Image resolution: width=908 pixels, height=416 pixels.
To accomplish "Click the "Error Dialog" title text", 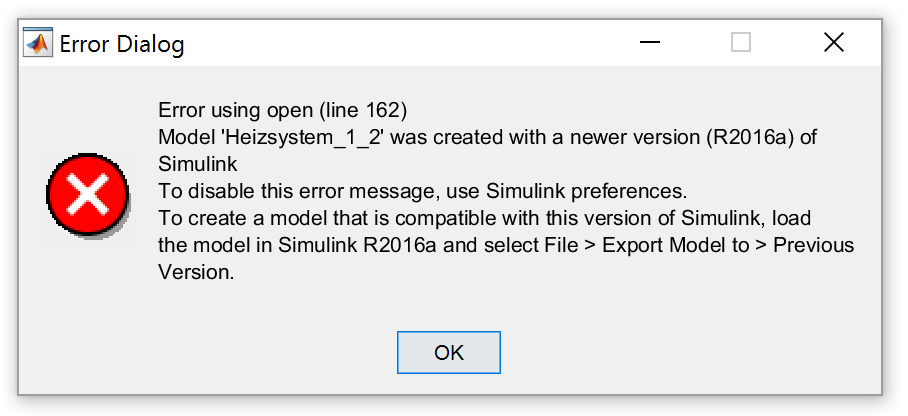I will pyautogui.click(x=122, y=44).
